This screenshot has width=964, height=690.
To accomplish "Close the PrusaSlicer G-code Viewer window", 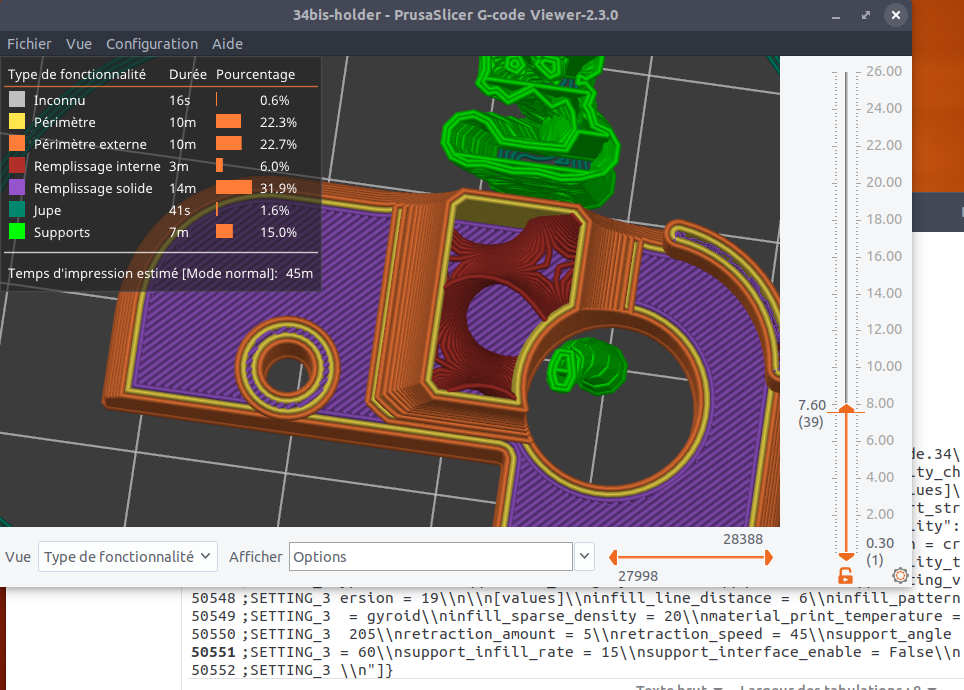I will [896, 15].
